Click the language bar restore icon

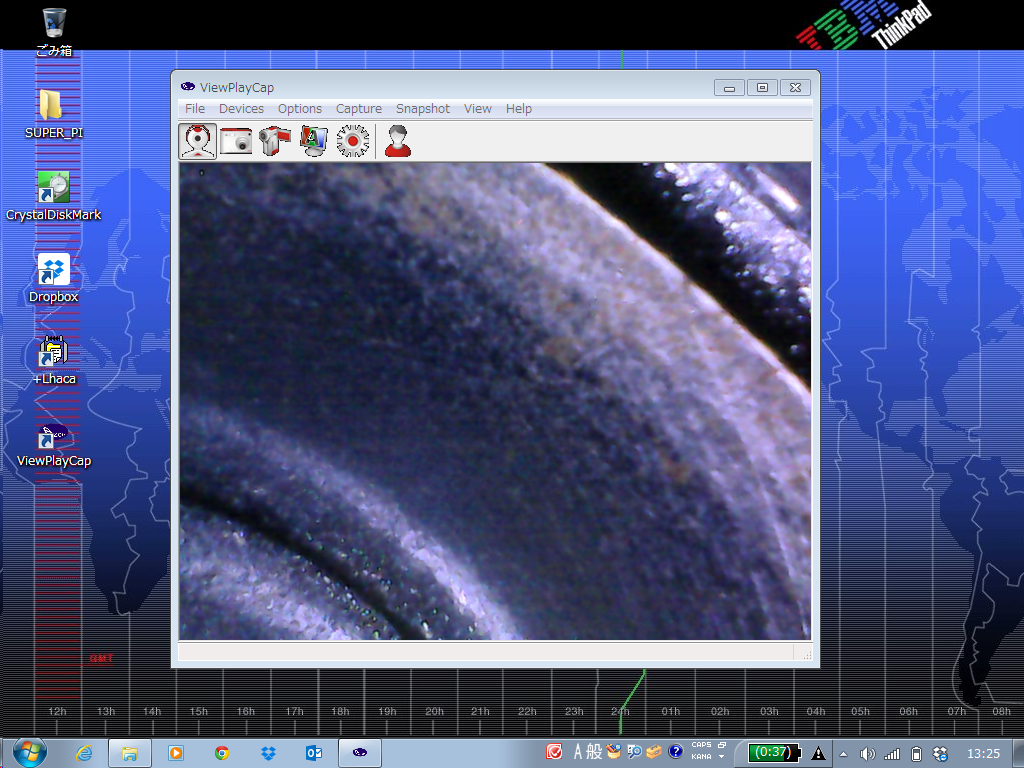pos(722,745)
